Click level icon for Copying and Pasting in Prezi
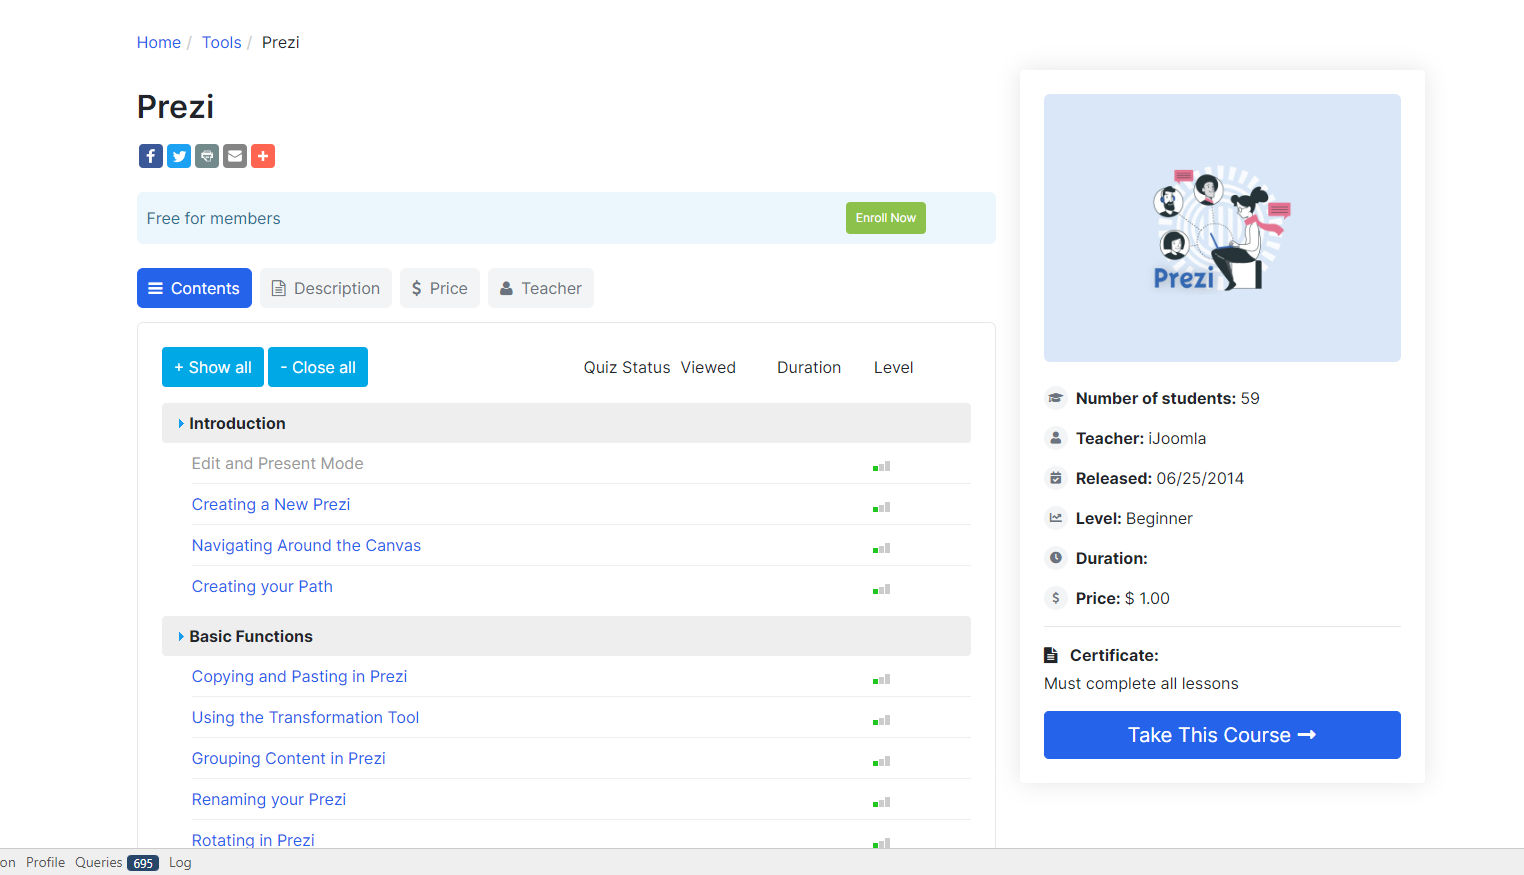Screen dimensions: 1524x875 (x=881, y=679)
